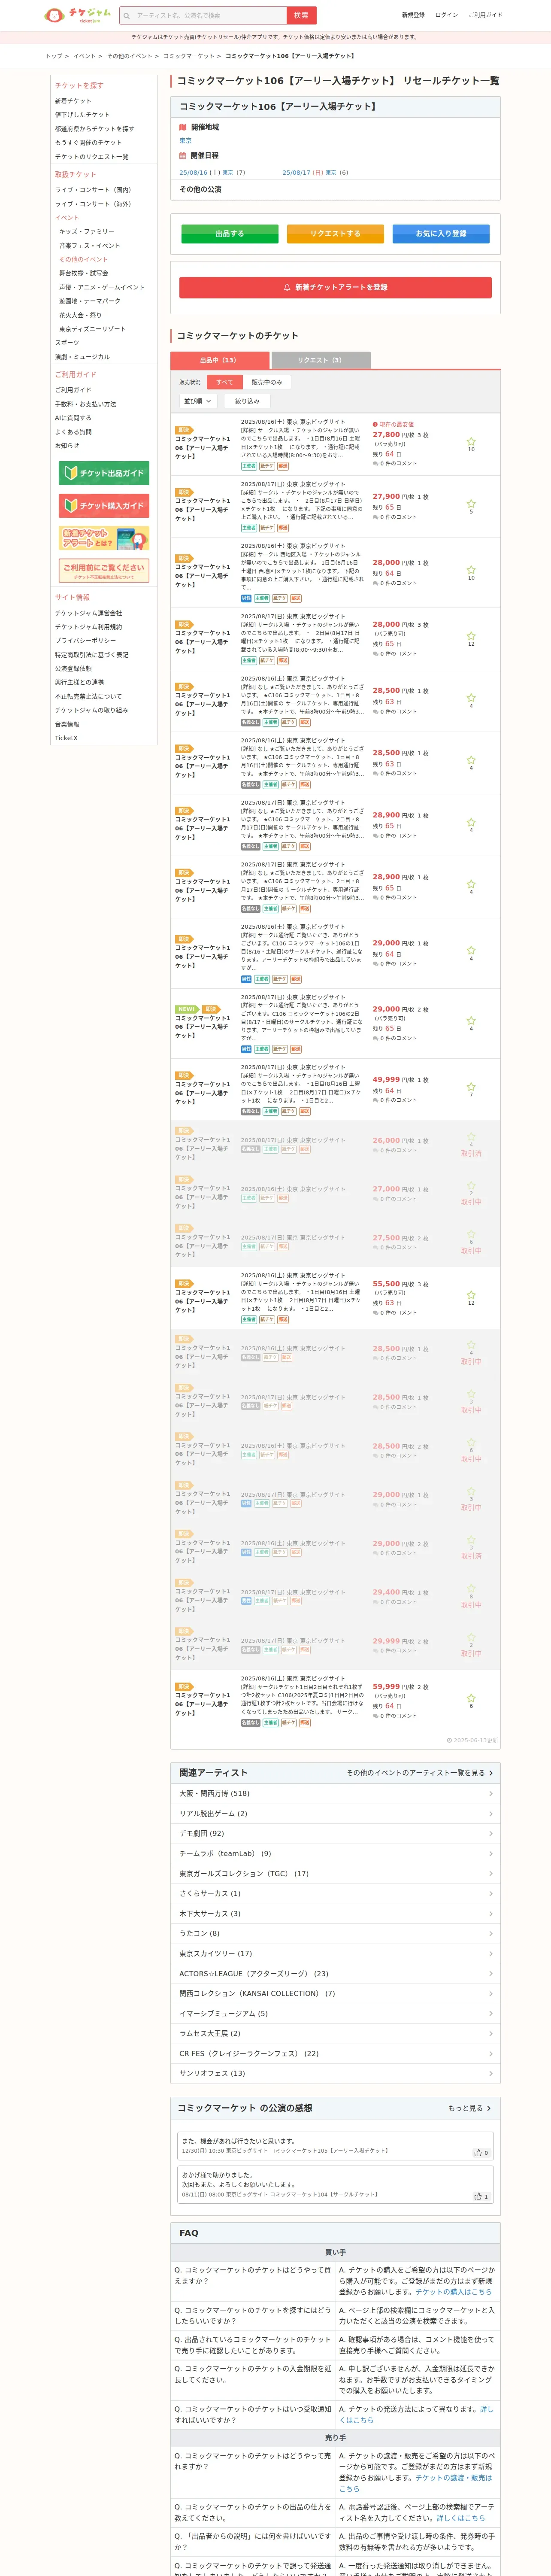Click the magnifier icon in the search box
The width and height of the screenshot is (551, 2576).
(127, 15)
